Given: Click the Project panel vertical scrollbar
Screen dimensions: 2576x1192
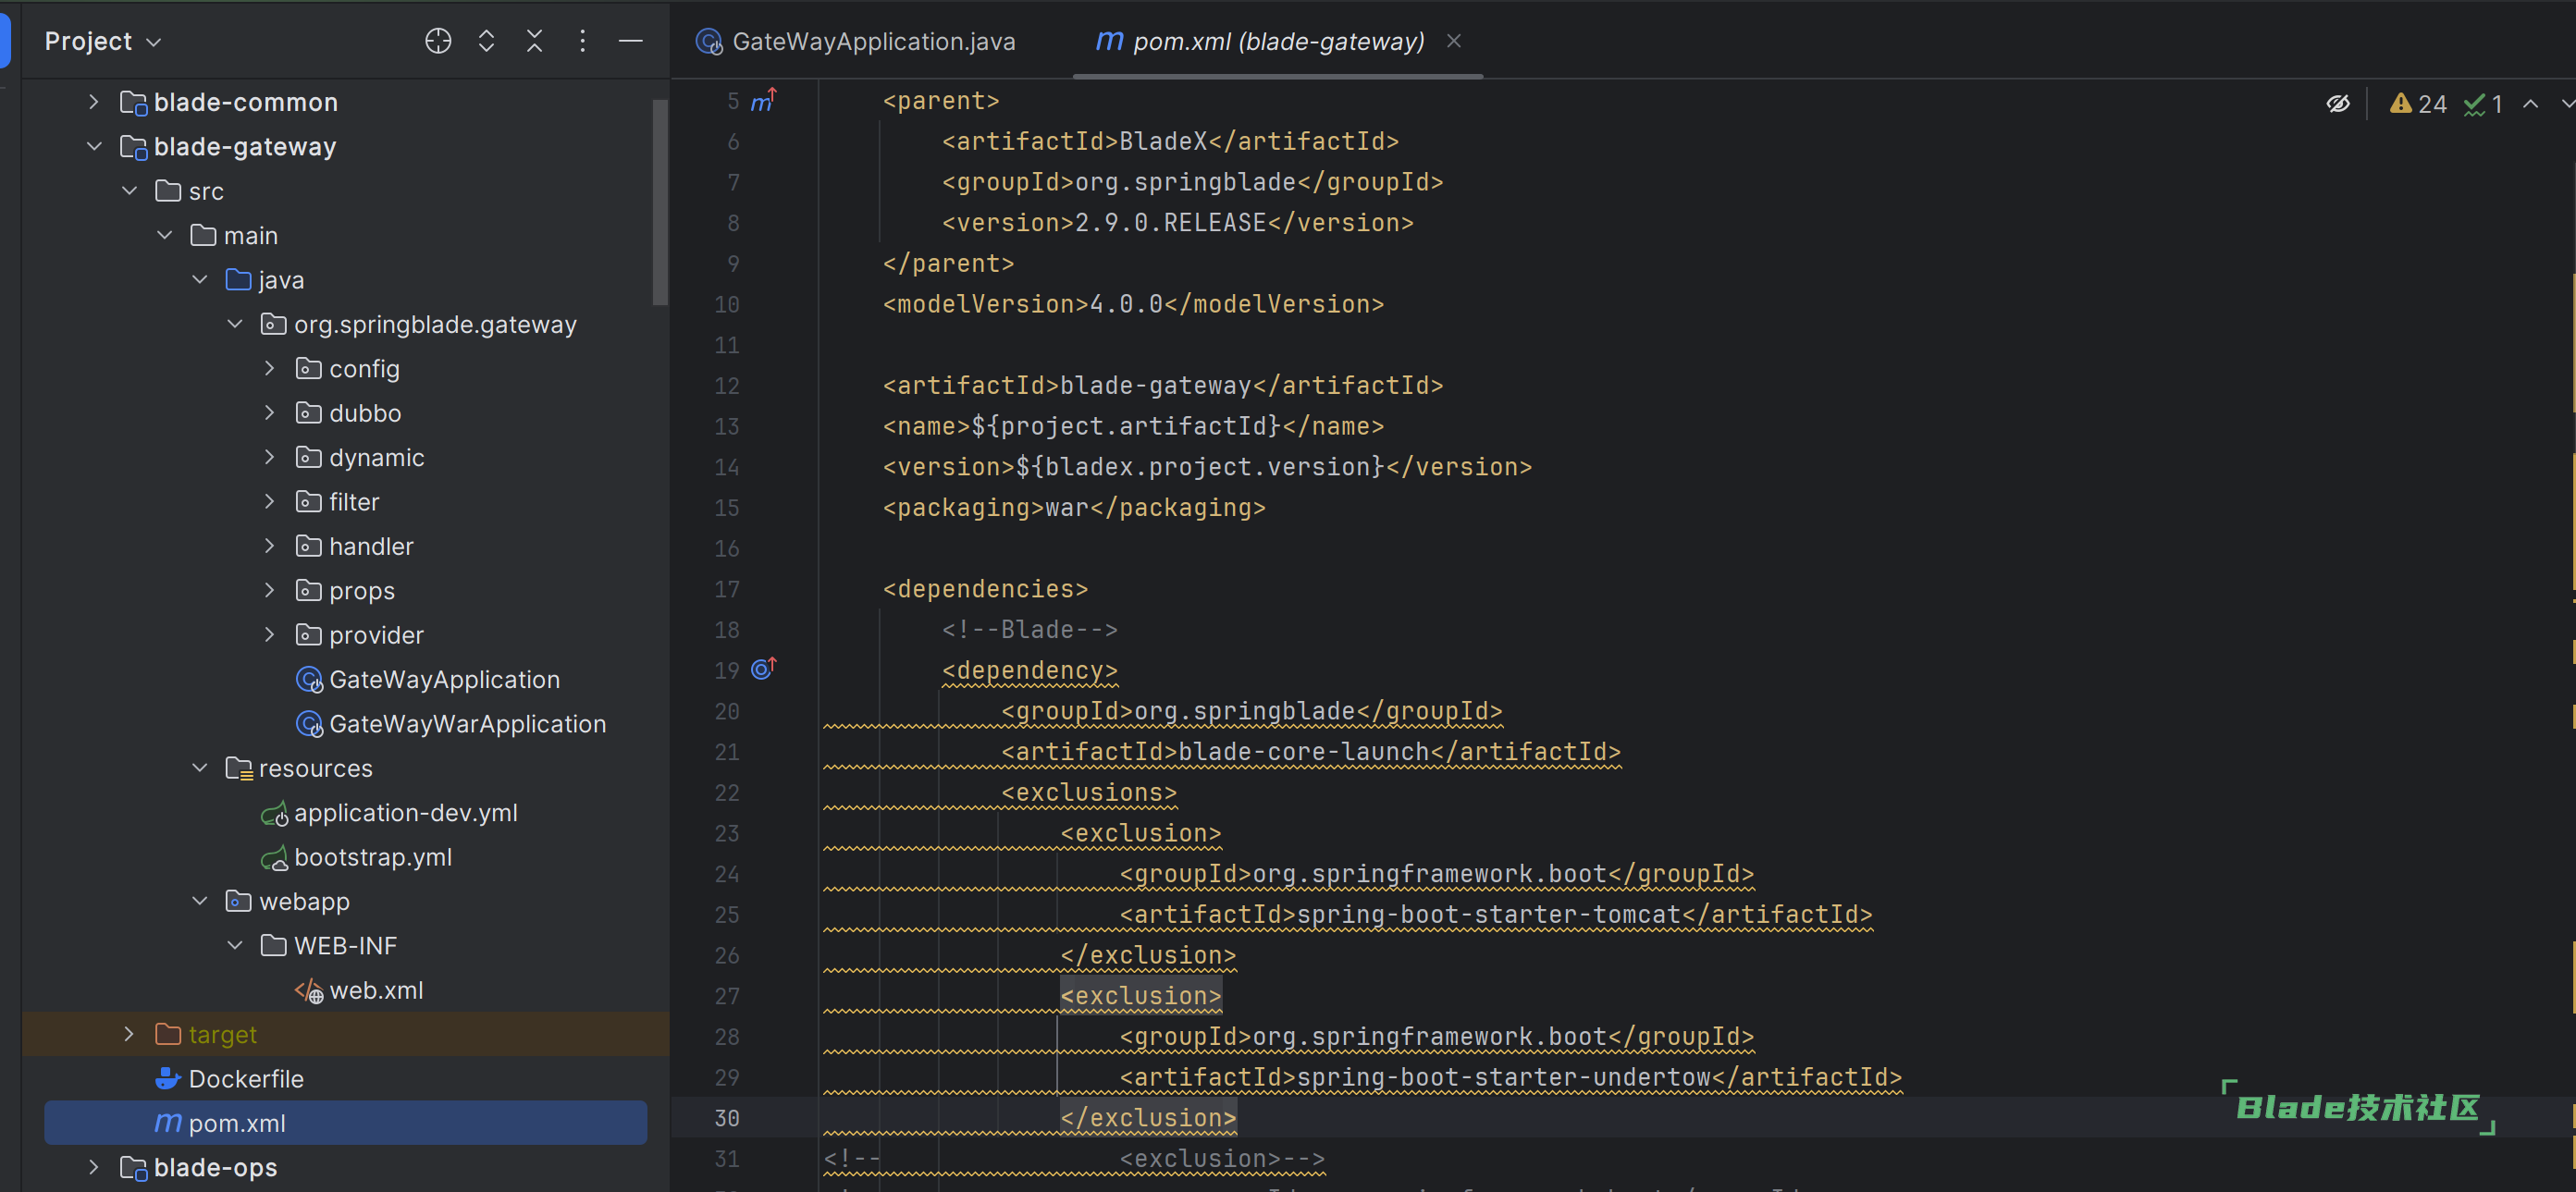Looking at the screenshot, I should [x=659, y=200].
